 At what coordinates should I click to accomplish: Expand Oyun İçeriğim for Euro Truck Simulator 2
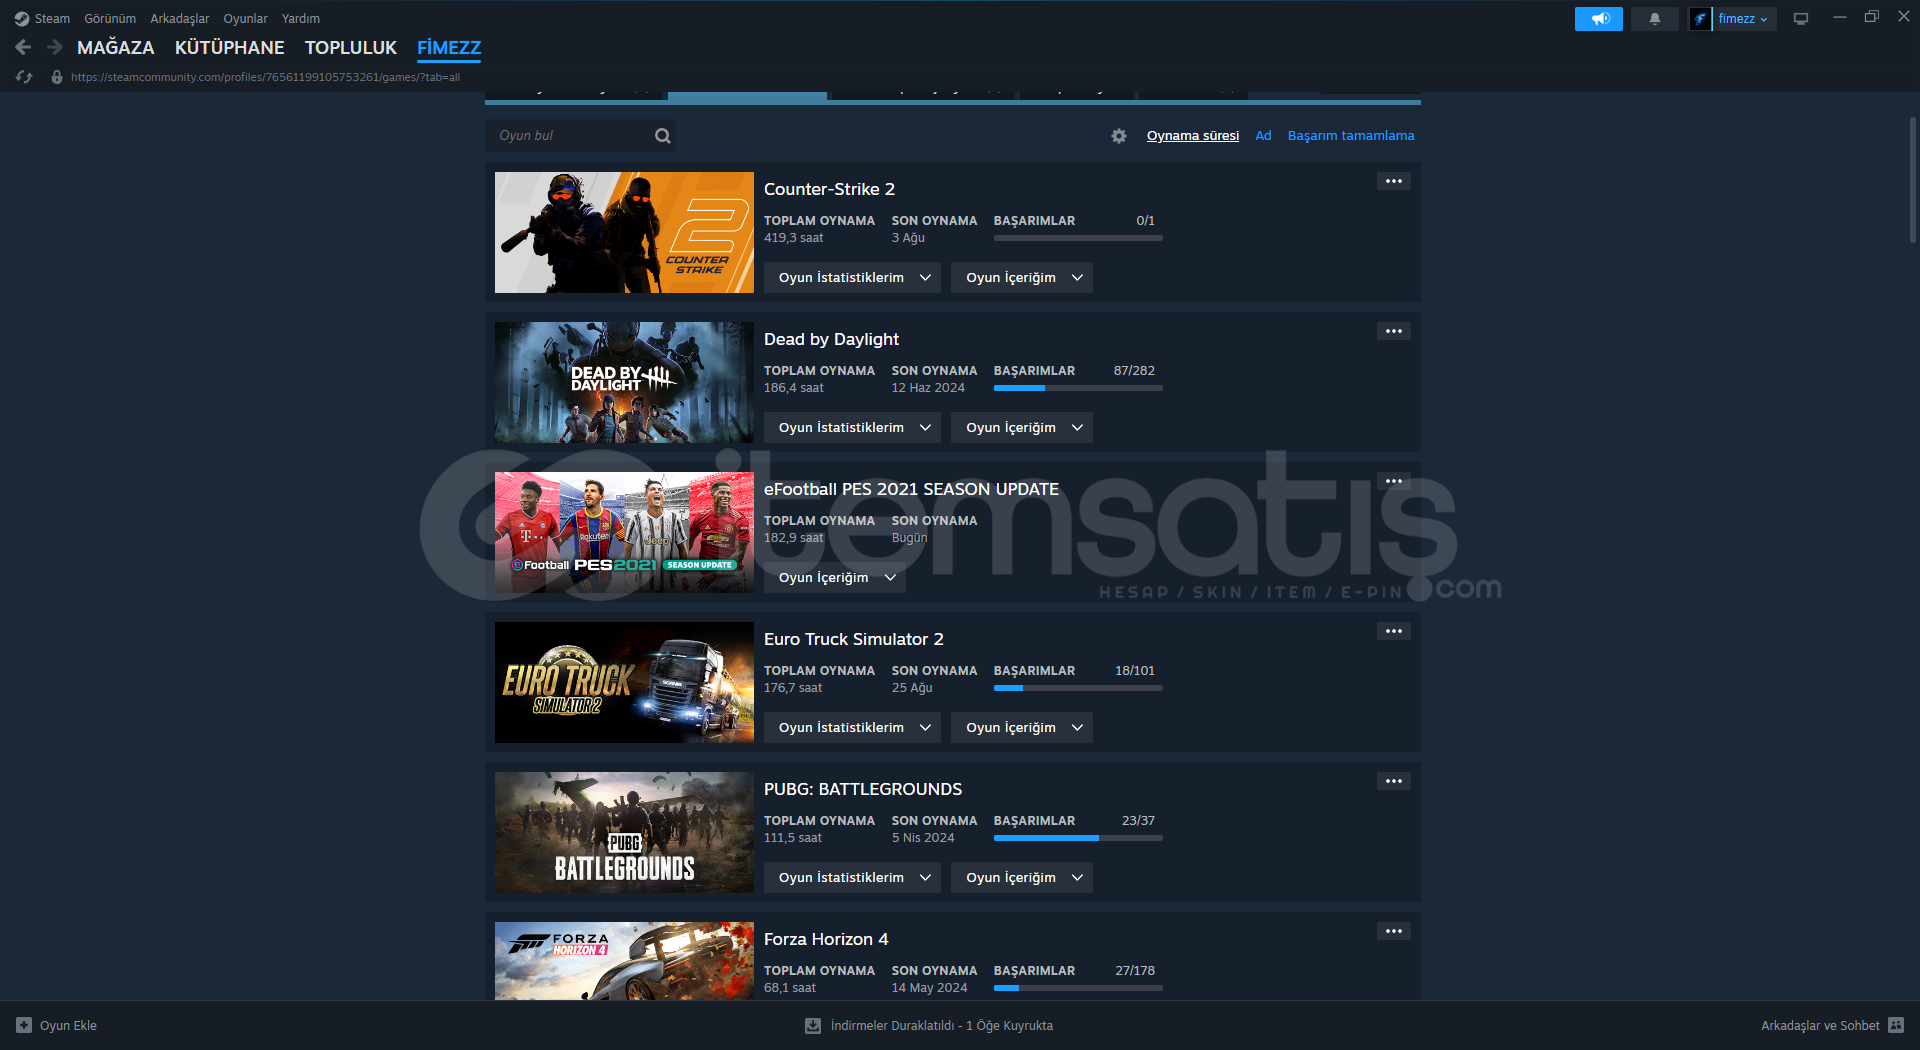tap(1022, 728)
